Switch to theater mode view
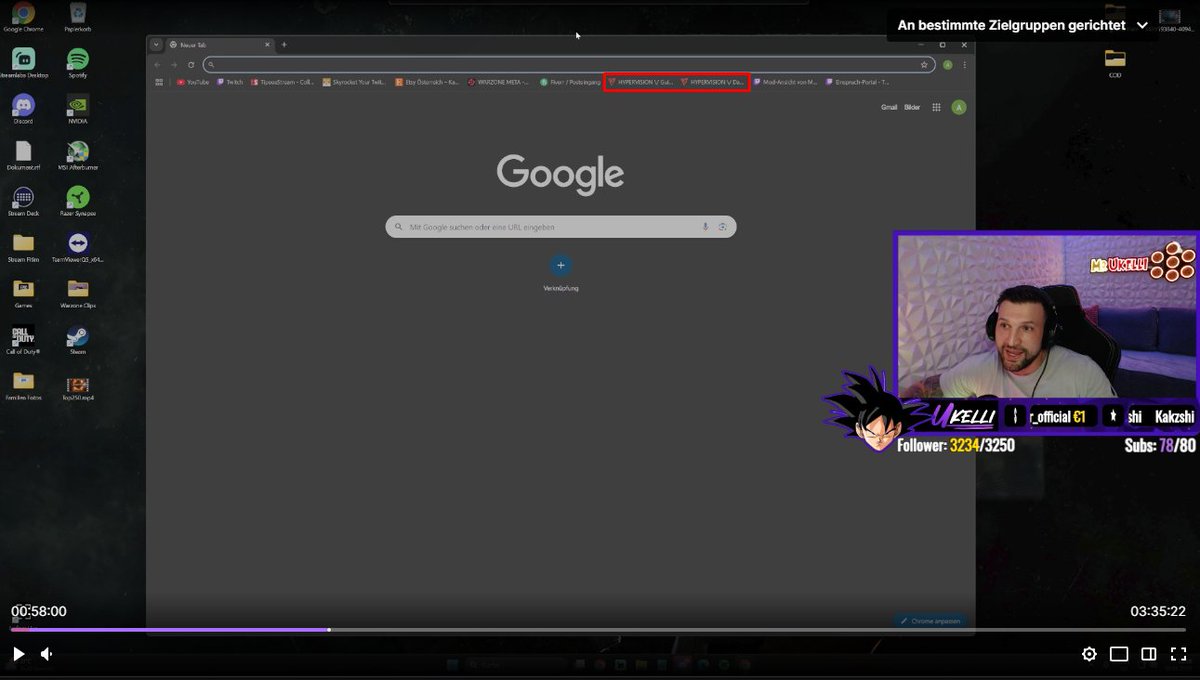The image size is (1200, 680). pyautogui.click(x=1119, y=654)
